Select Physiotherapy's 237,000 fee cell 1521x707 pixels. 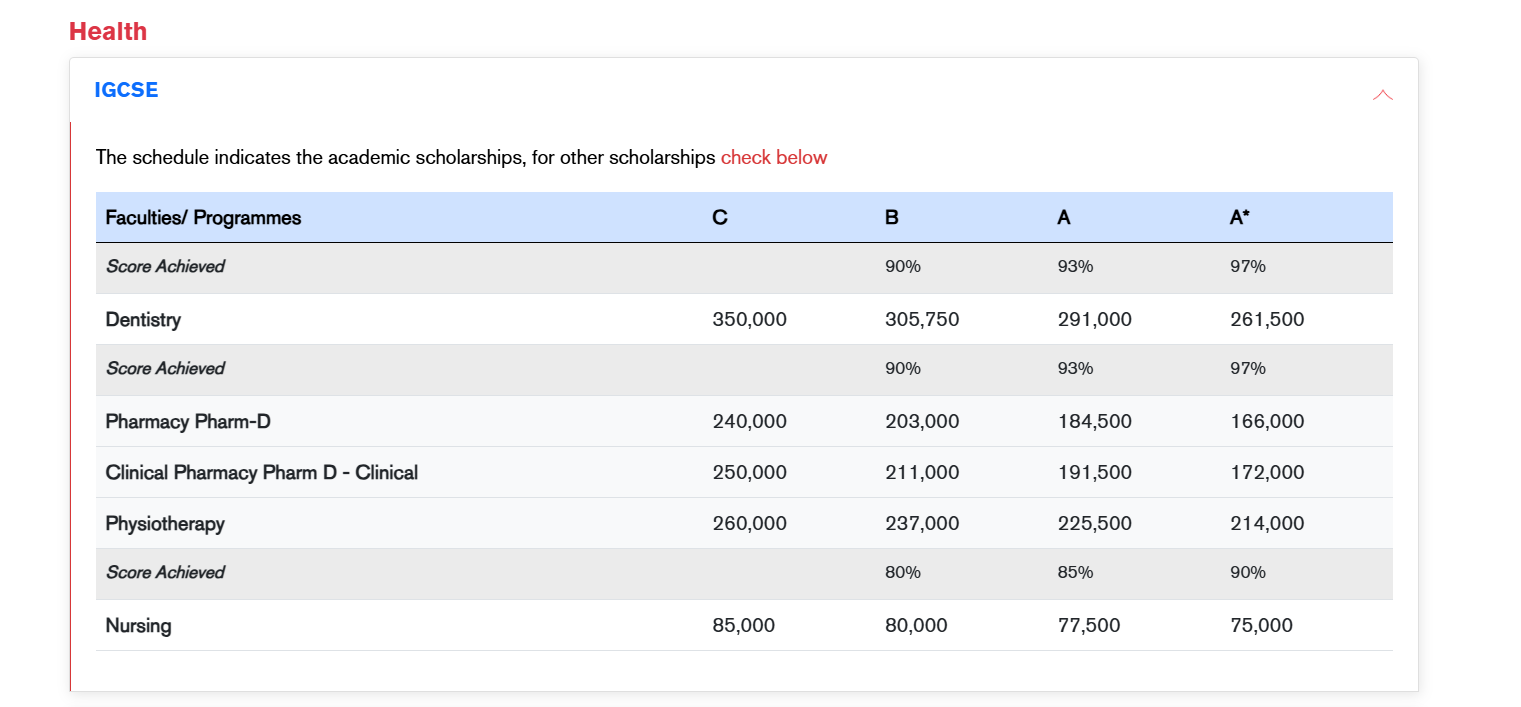(921, 524)
